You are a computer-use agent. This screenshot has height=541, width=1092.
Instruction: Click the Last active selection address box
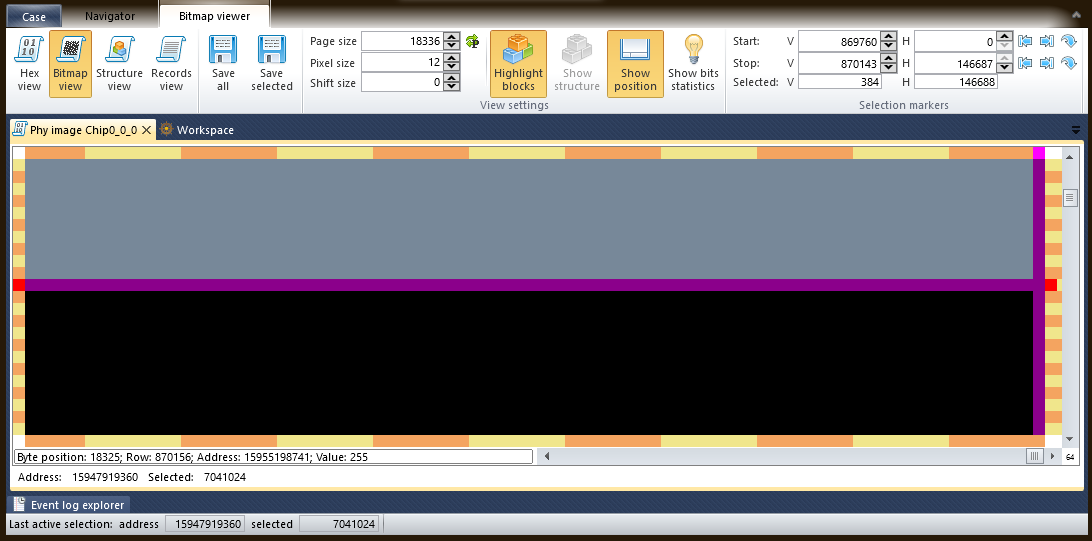pos(205,524)
